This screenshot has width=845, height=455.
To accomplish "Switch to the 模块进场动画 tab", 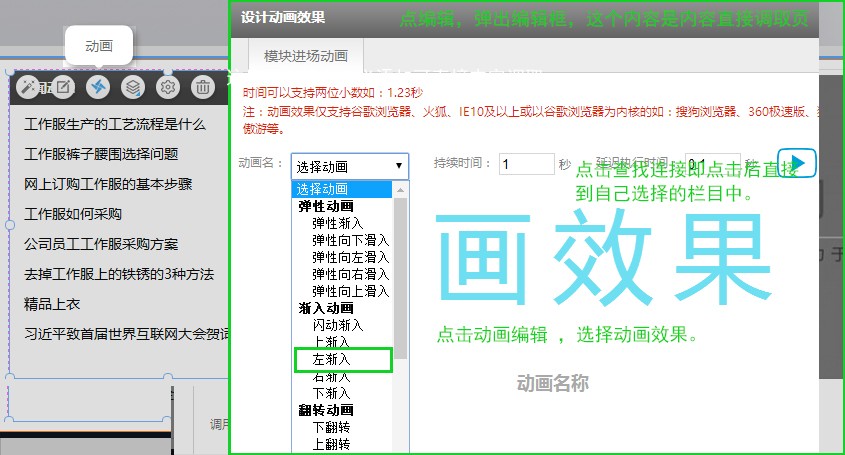I will pyautogui.click(x=306, y=55).
